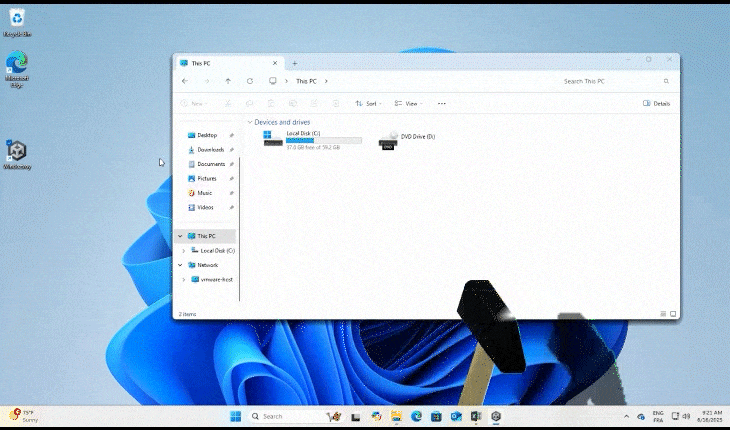Open File Explorer from the taskbar

point(396,416)
